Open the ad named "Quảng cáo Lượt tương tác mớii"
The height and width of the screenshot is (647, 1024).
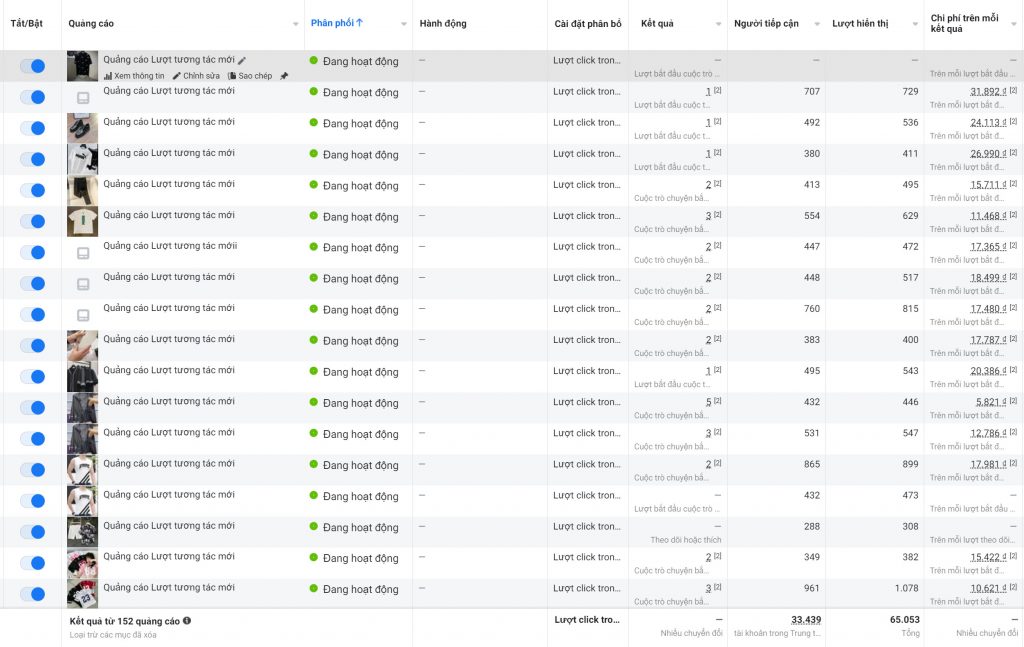170,246
